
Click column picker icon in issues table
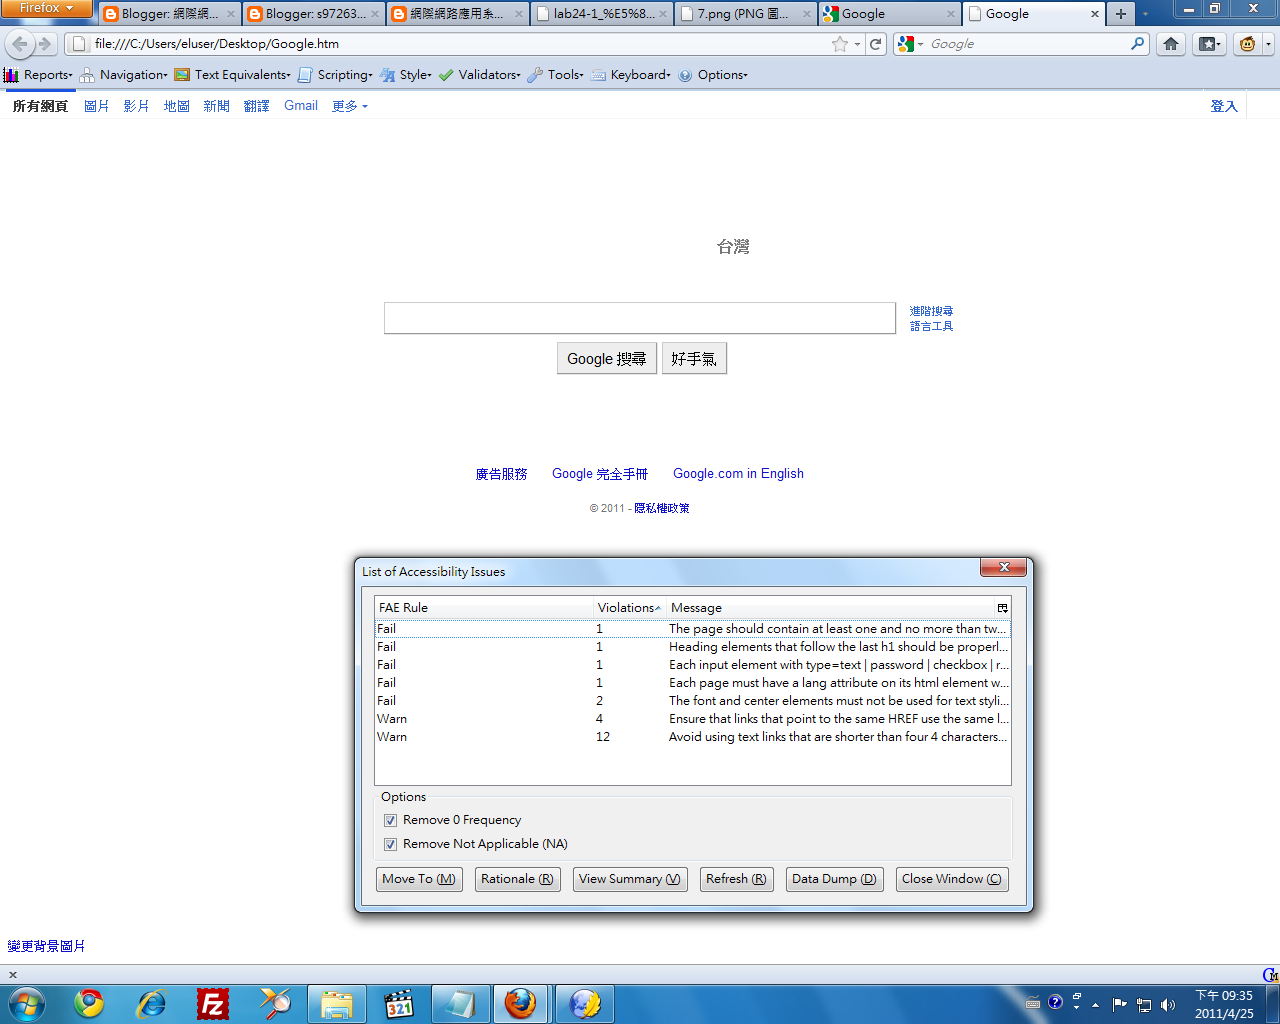click(x=1002, y=608)
